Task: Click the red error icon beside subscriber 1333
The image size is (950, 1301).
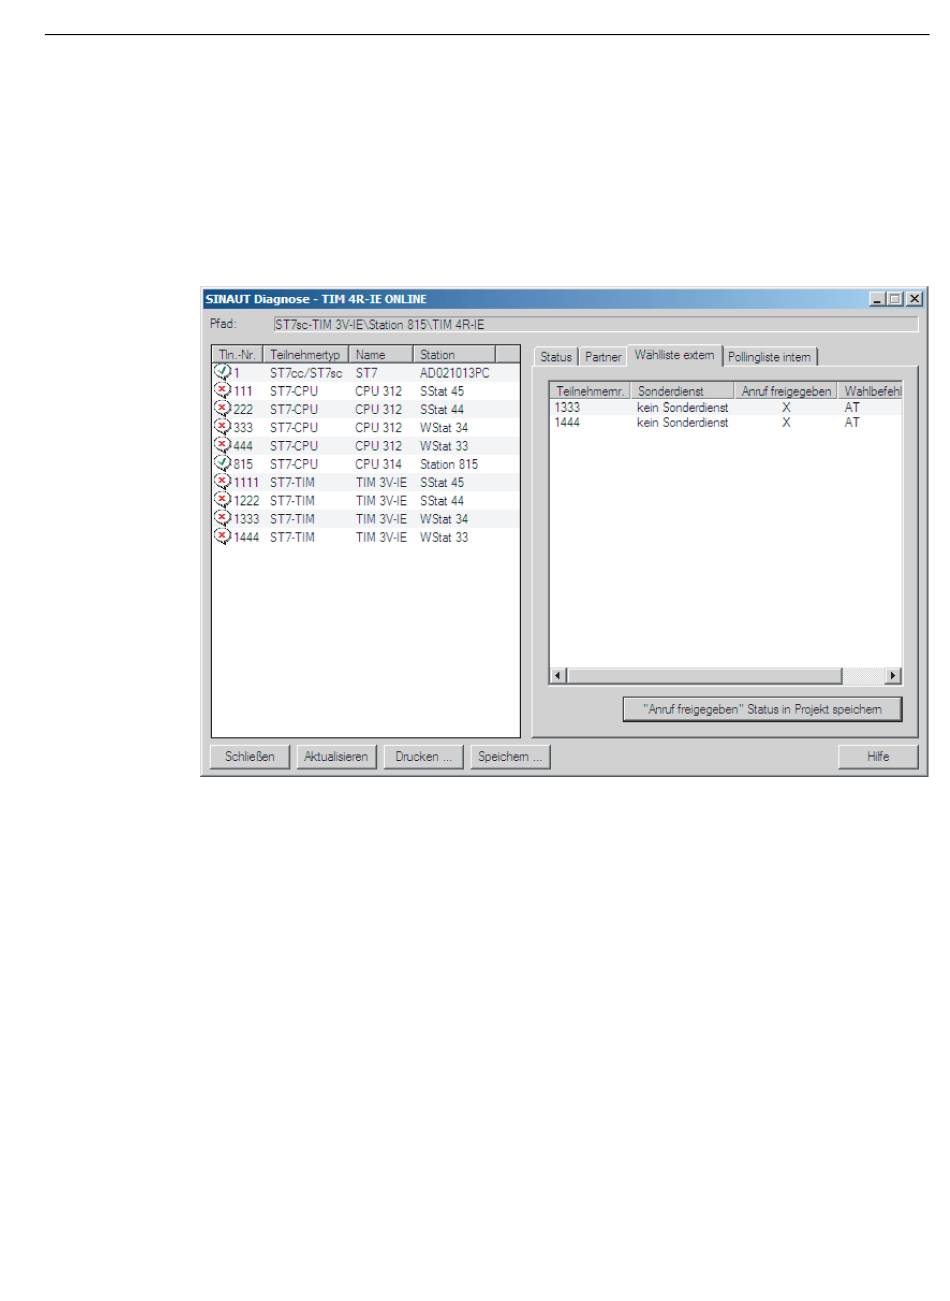Action: point(222,518)
